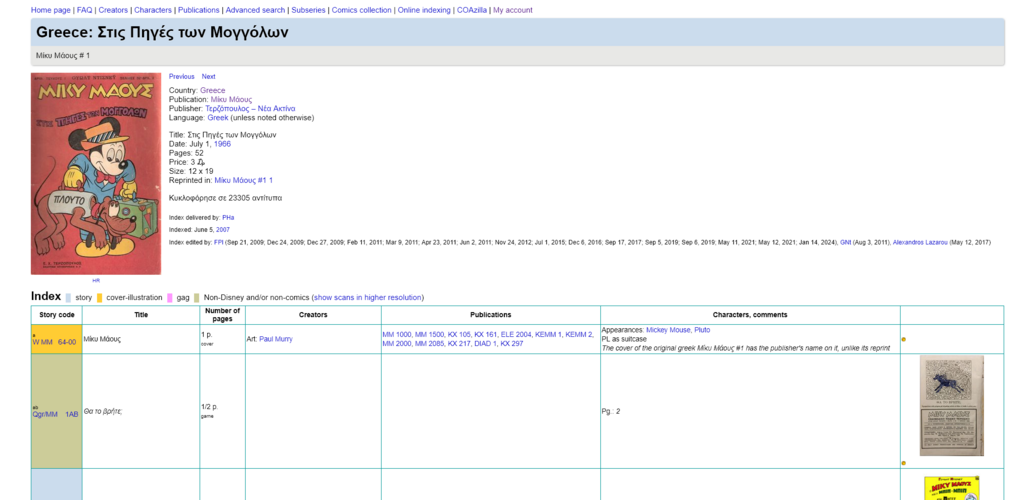Open COAzilla from the top navigation
The height and width of the screenshot is (500, 1035).
471,10
